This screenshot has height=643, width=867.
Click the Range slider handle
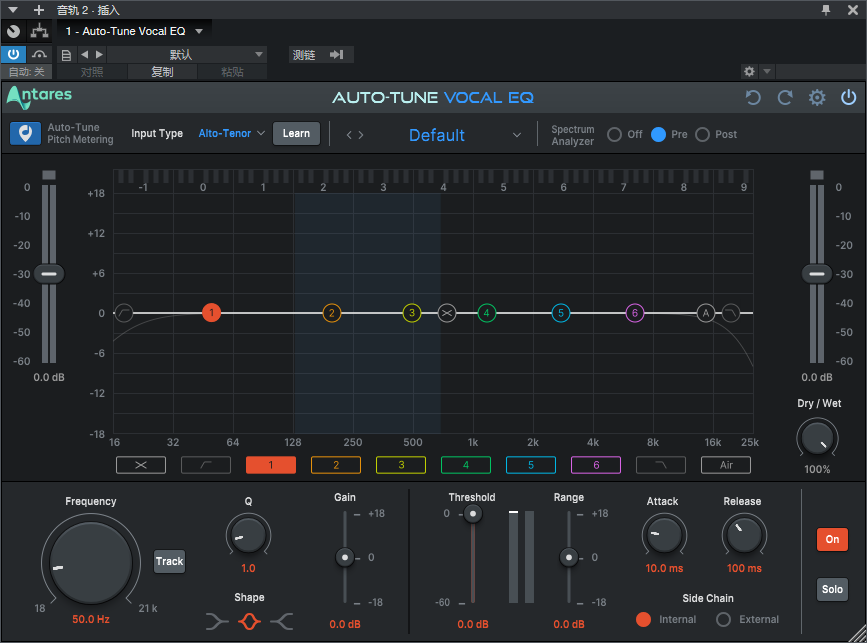pos(569,557)
